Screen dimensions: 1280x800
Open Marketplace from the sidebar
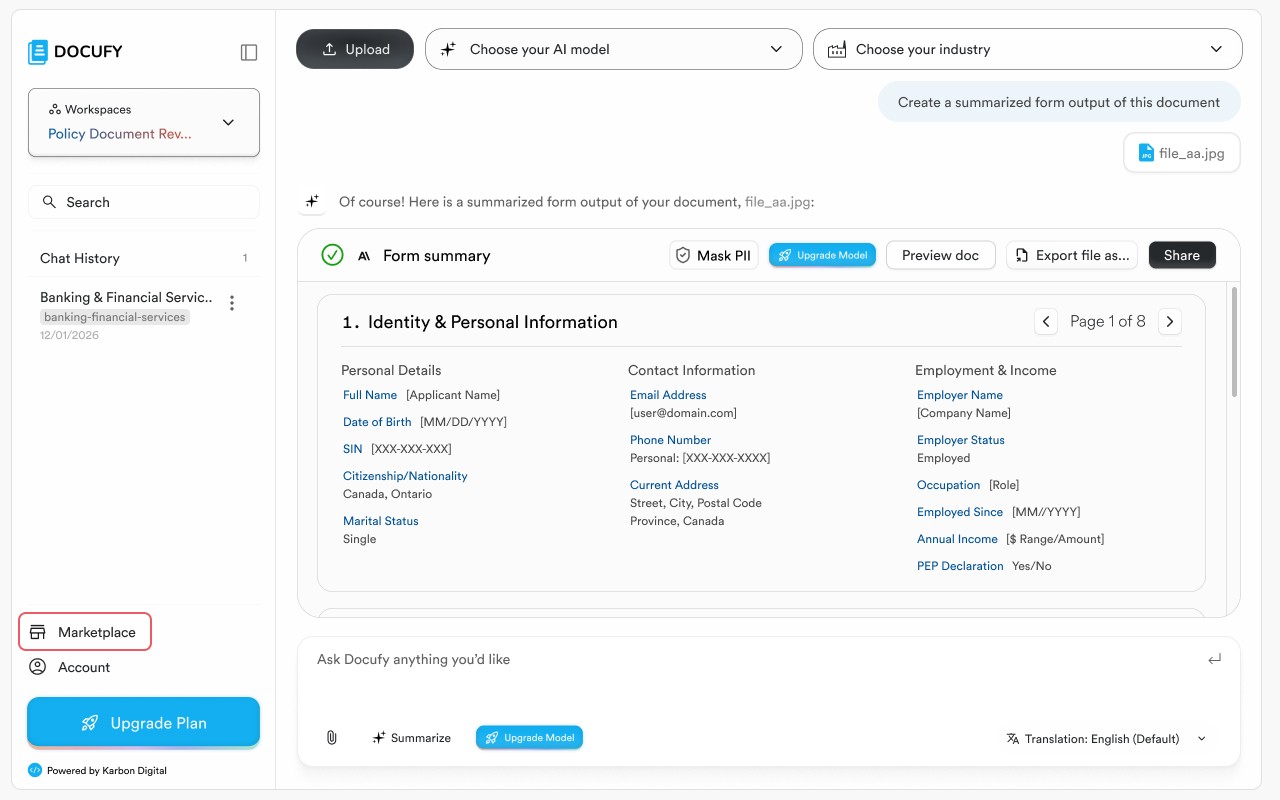pos(85,632)
